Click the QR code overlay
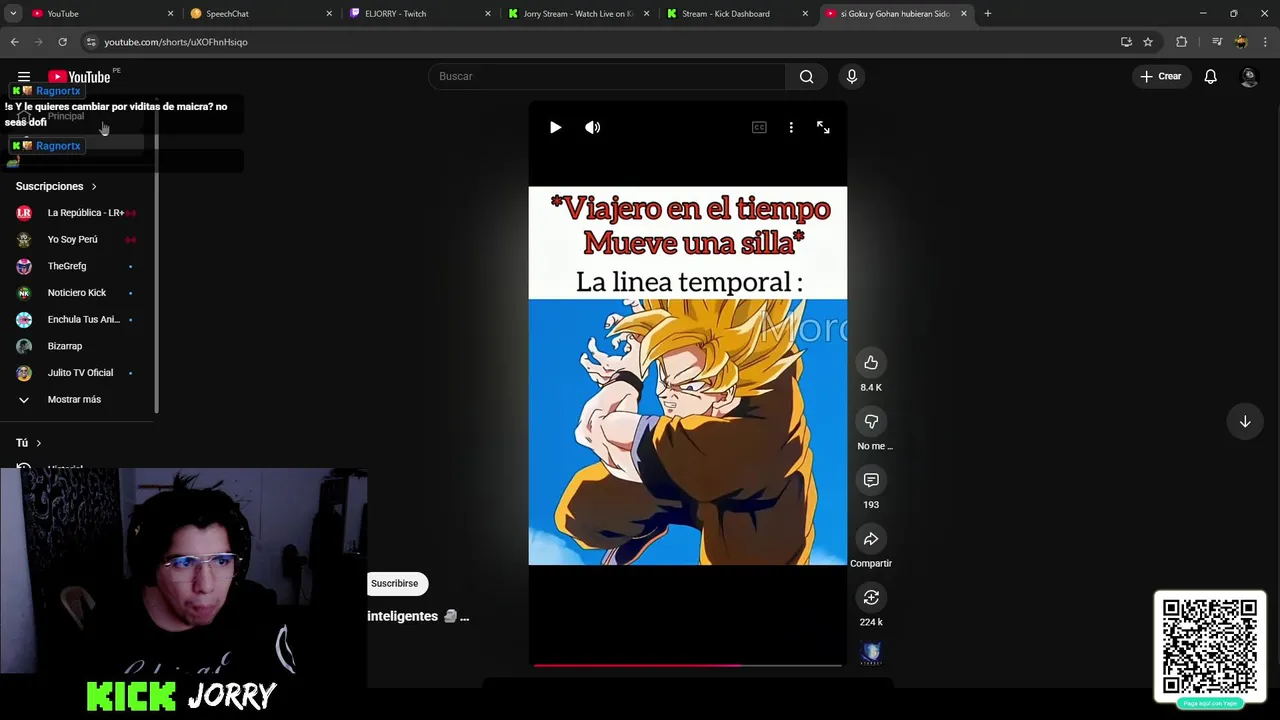1280x720 pixels. pos(1210,648)
